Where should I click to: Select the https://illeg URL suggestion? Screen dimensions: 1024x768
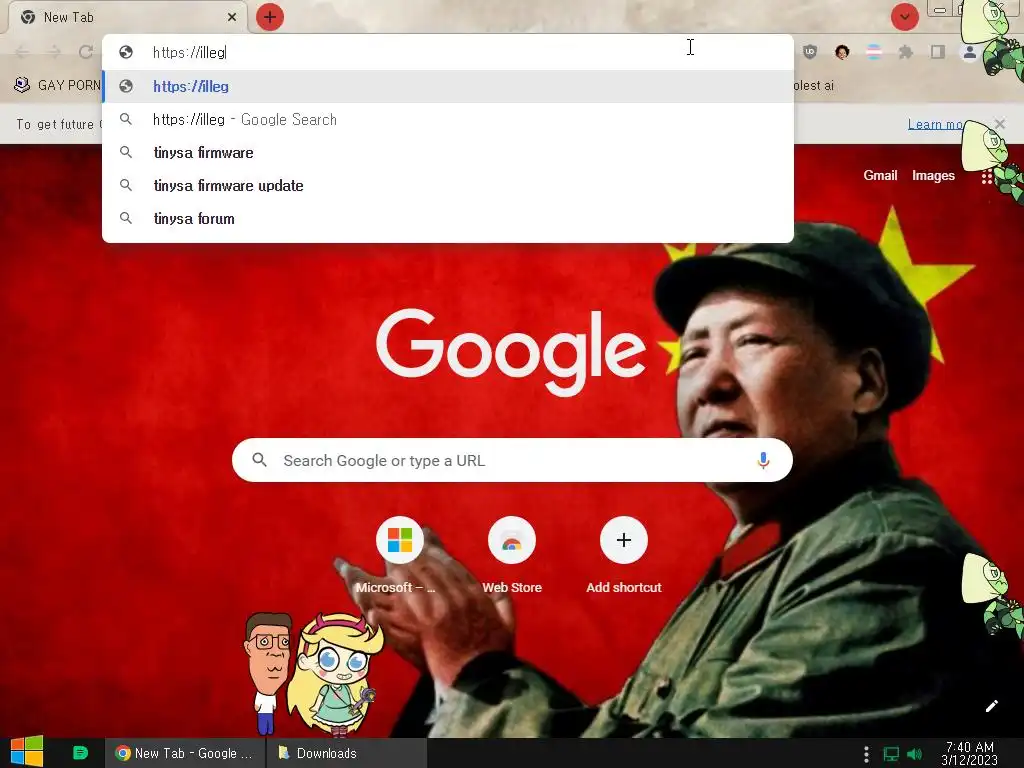(448, 86)
